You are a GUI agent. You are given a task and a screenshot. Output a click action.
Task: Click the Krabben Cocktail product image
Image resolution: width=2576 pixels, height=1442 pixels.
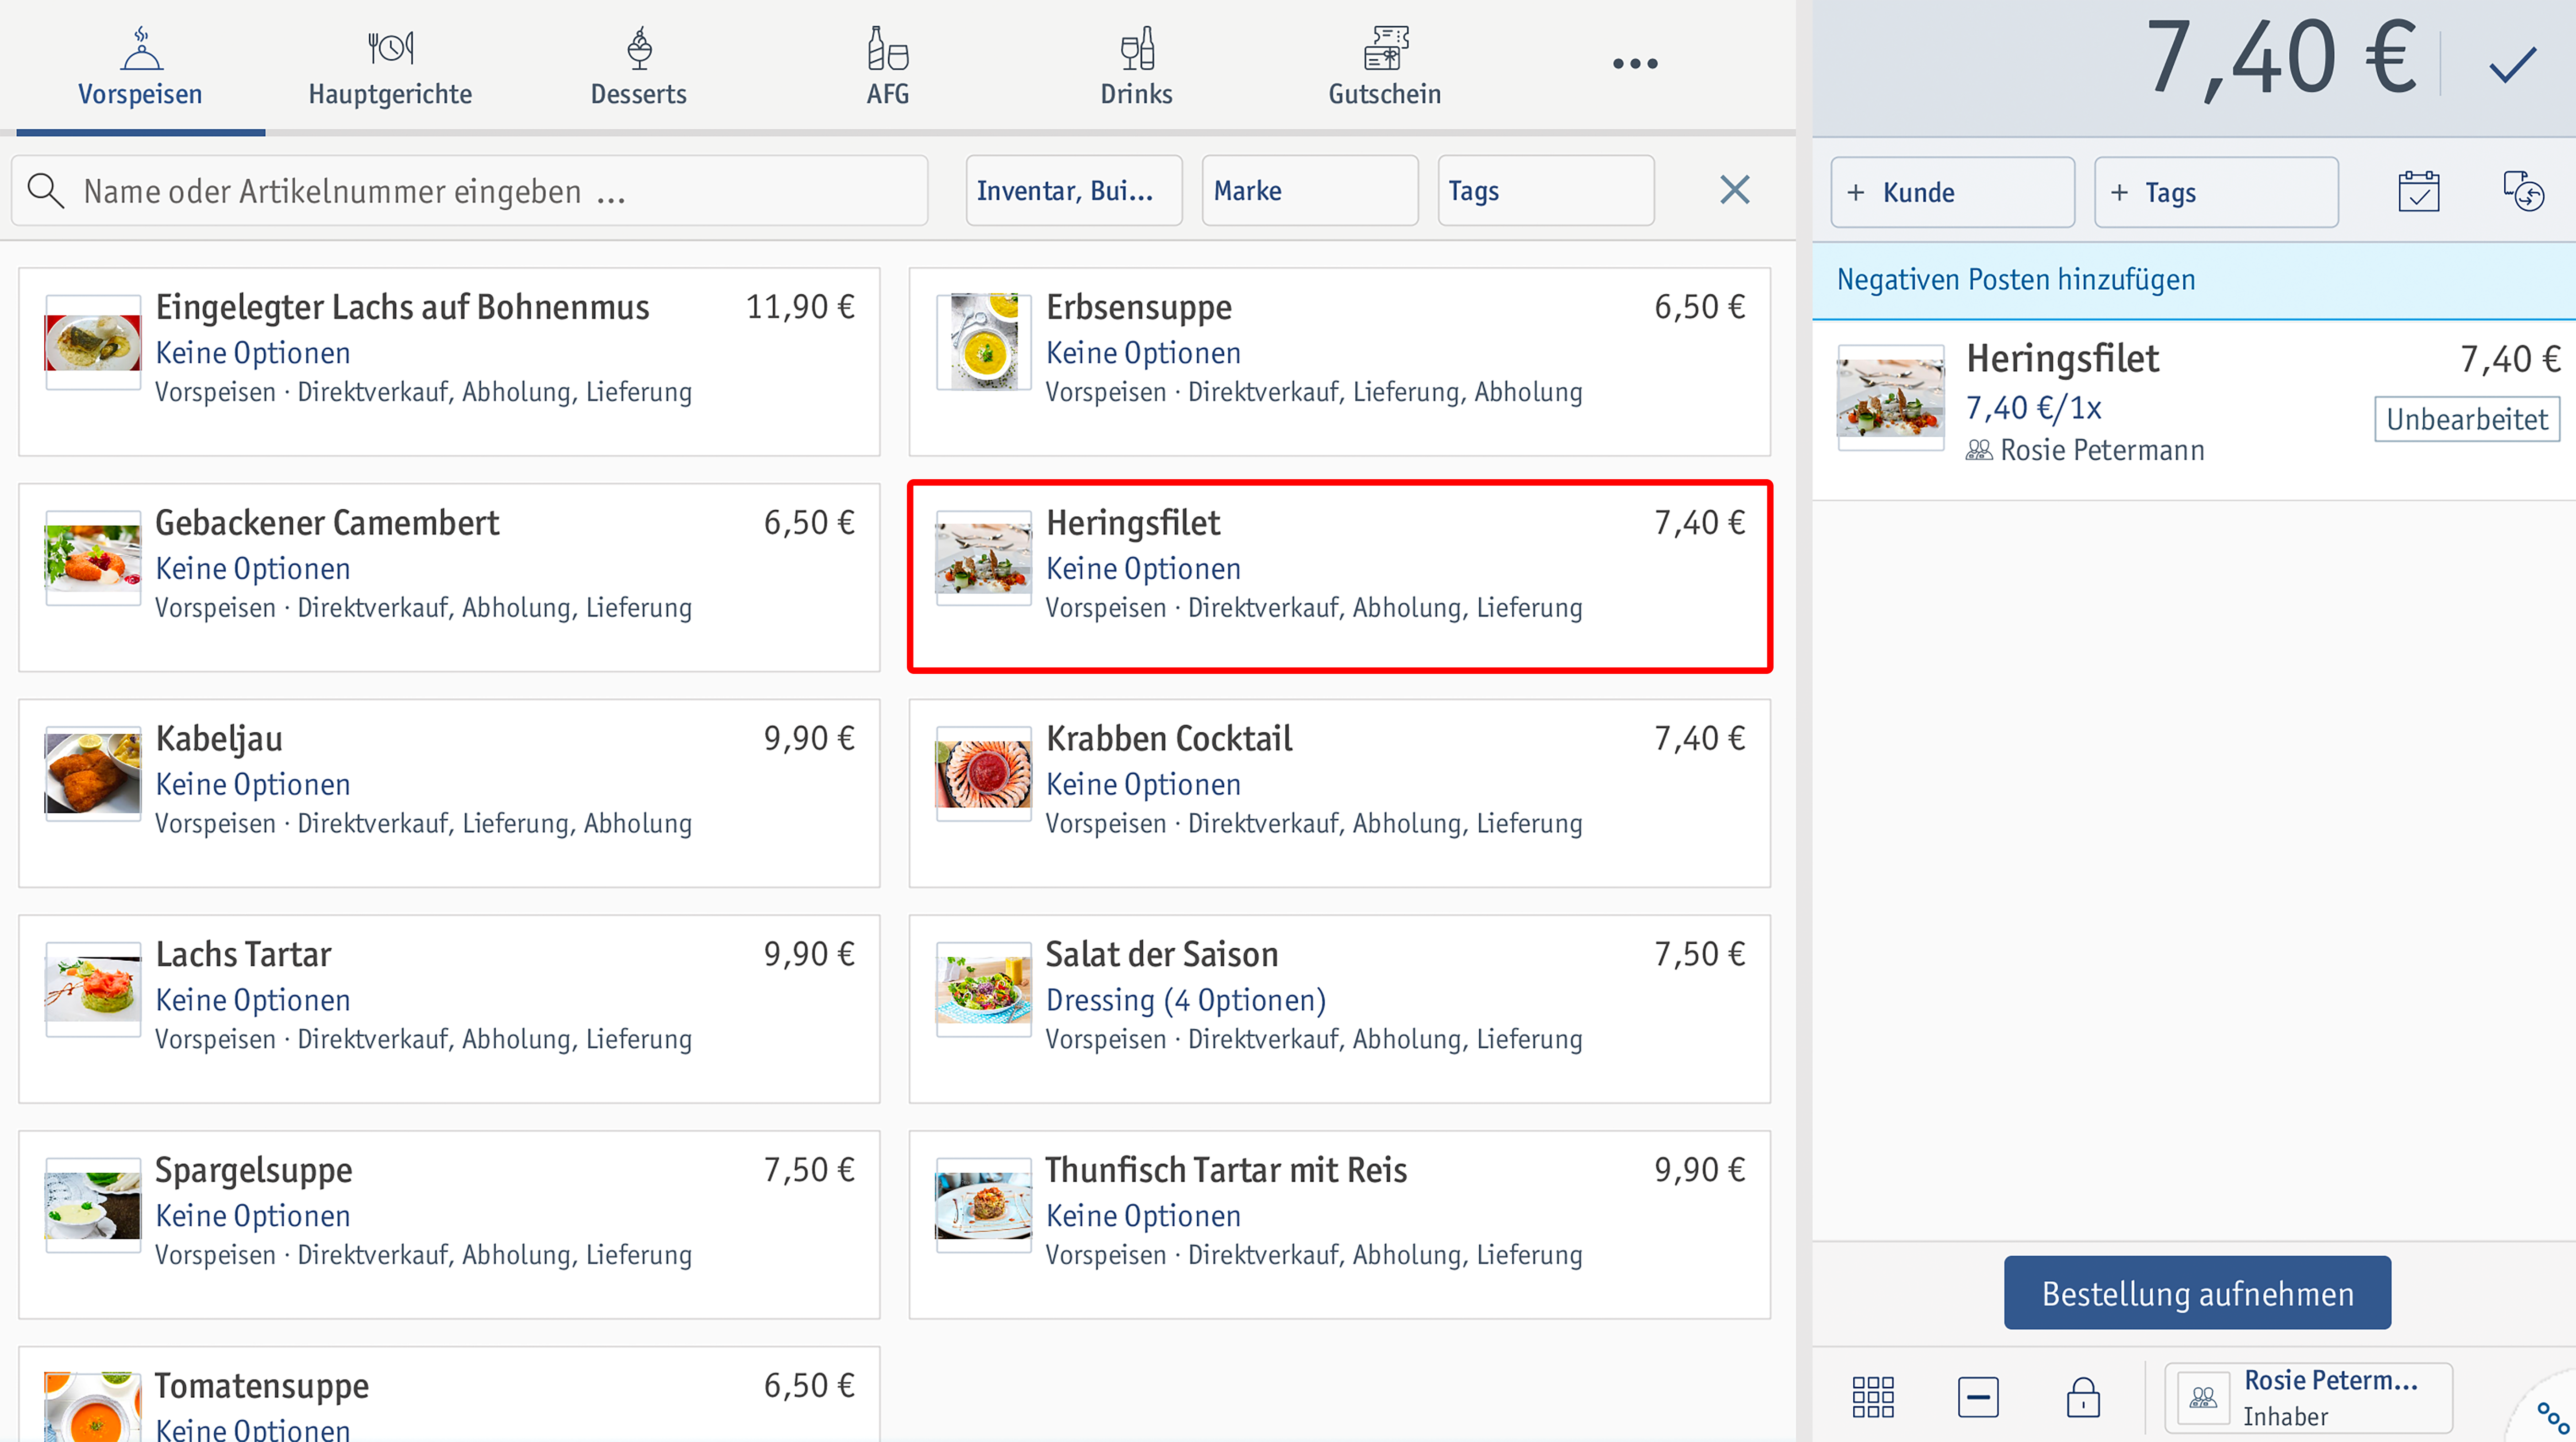(x=983, y=773)
